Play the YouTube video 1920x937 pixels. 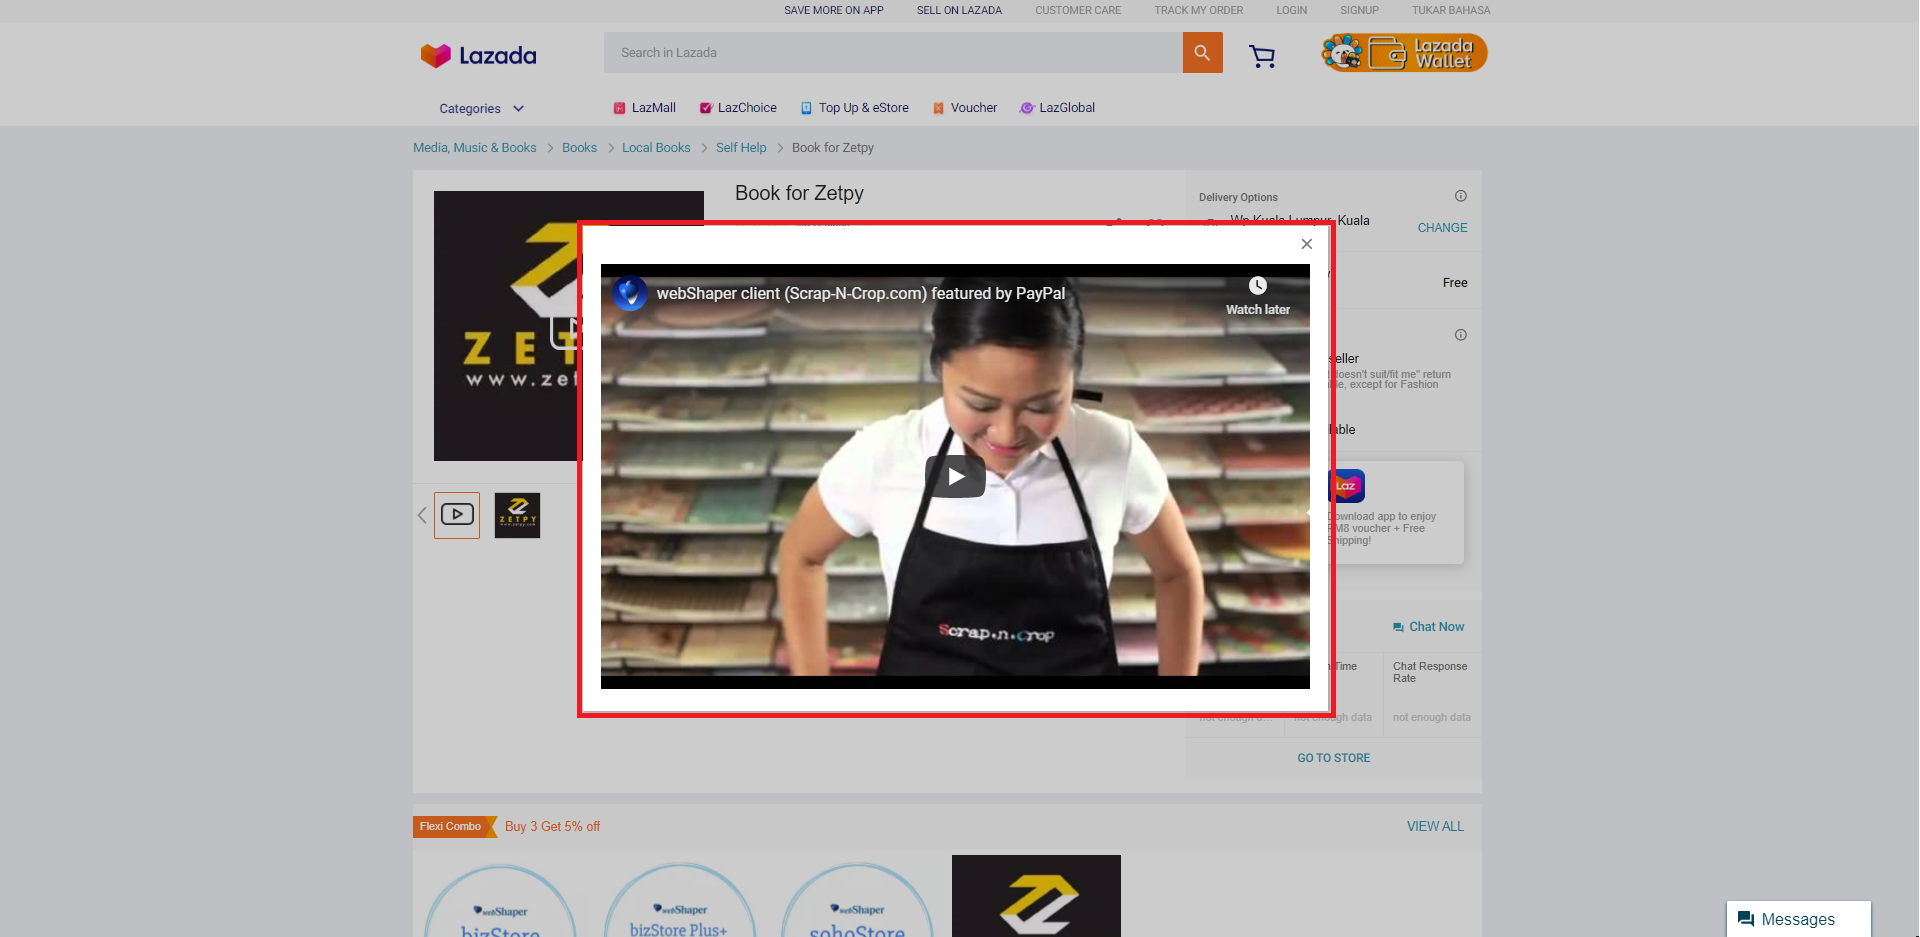click(x=955, y=476)
